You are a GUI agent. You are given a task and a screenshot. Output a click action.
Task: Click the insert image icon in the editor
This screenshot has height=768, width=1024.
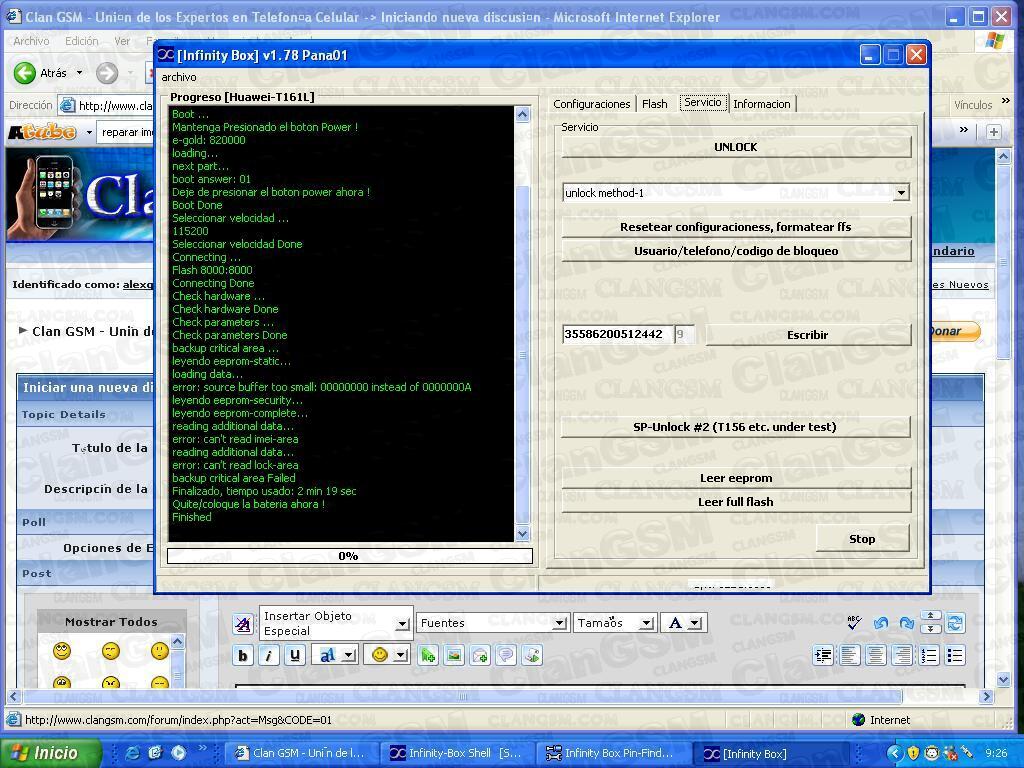(454, 655)
